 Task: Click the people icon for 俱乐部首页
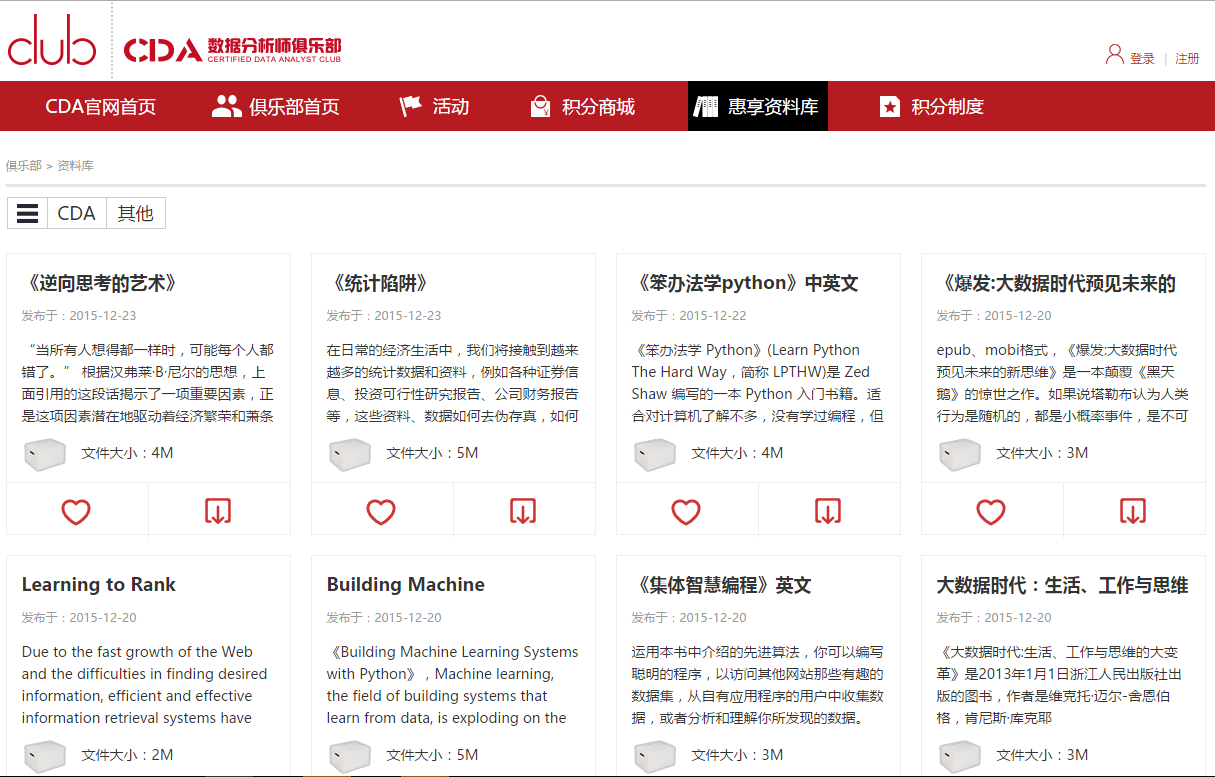[227, 106]
